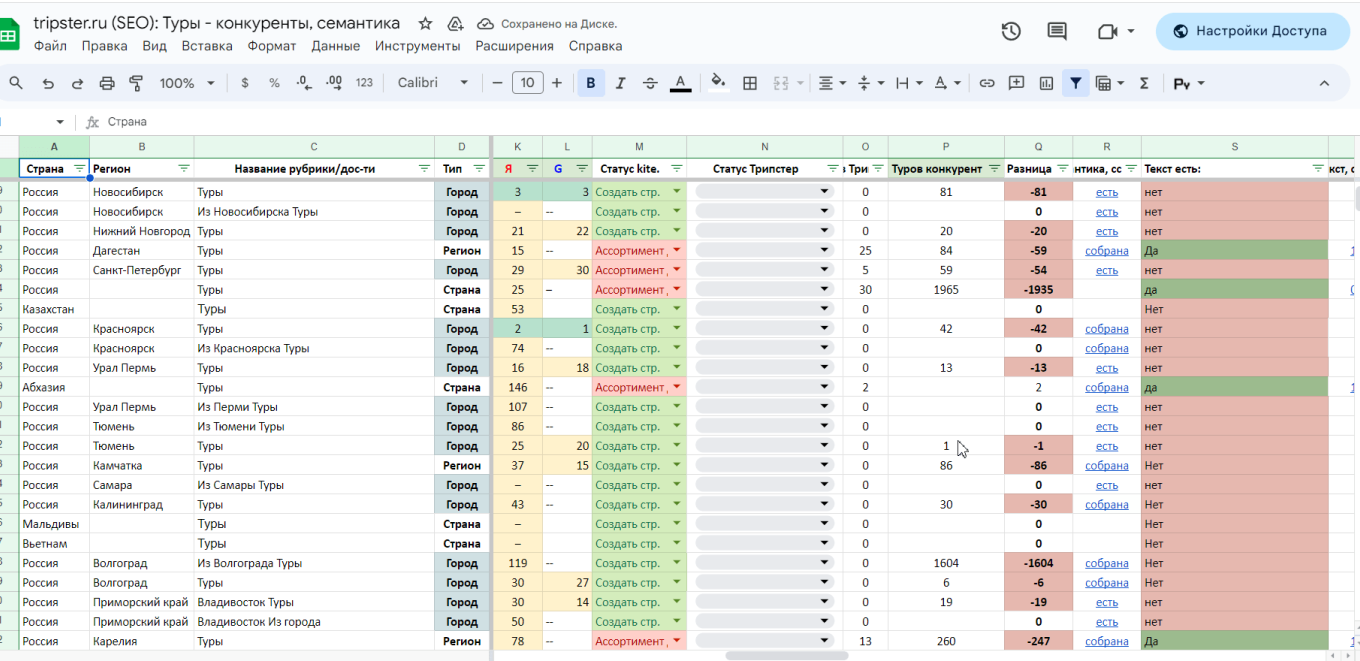Star this spreadsheet document
Image resolution: width=1360 pixels, height=661 pixels.
pyautogui.click(x=425, y=23)
